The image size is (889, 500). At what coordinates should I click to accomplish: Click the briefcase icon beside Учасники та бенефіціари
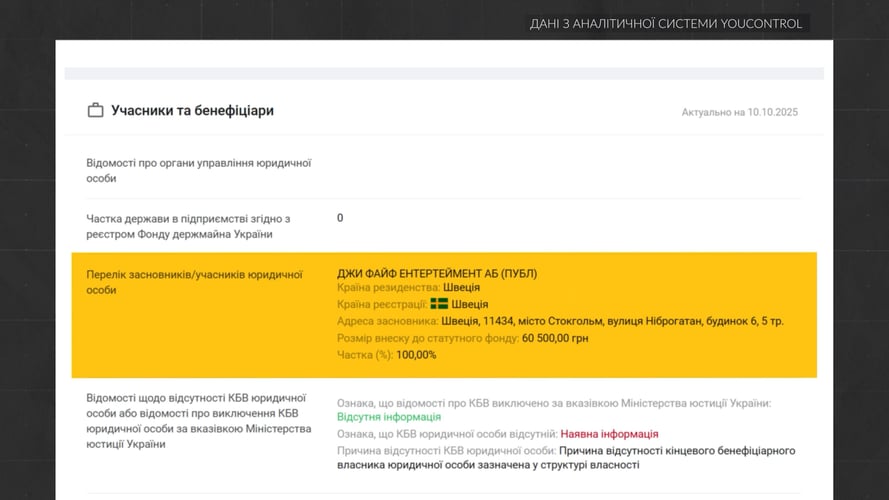(x=96, y=111)
